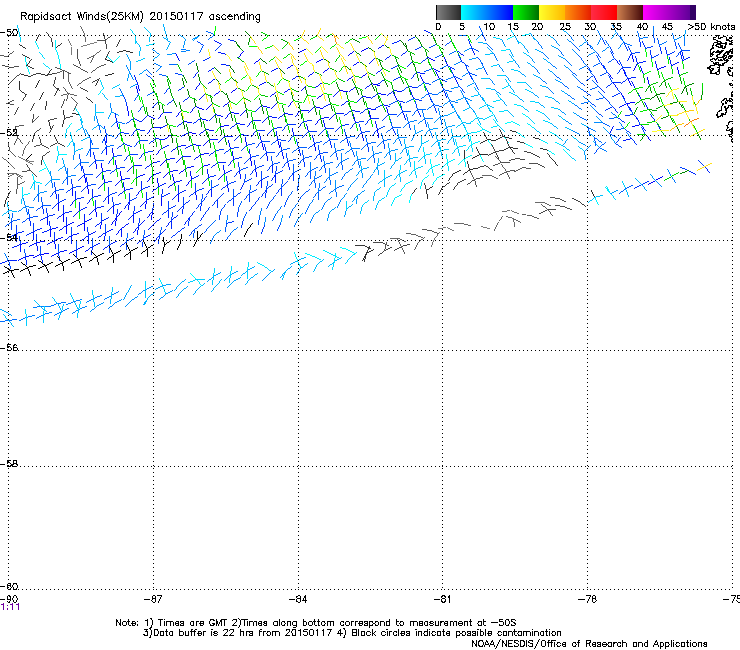Click the -50 latitude axis label
740x650 pixels.
pyautogui.click(x=9, y=33)
